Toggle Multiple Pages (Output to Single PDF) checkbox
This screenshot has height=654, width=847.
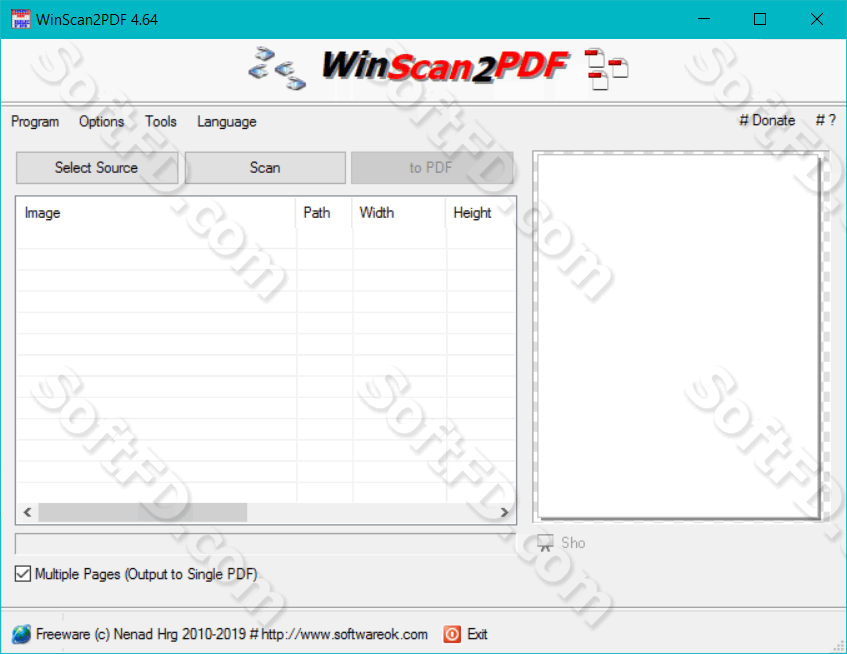[x=23, y=574]
